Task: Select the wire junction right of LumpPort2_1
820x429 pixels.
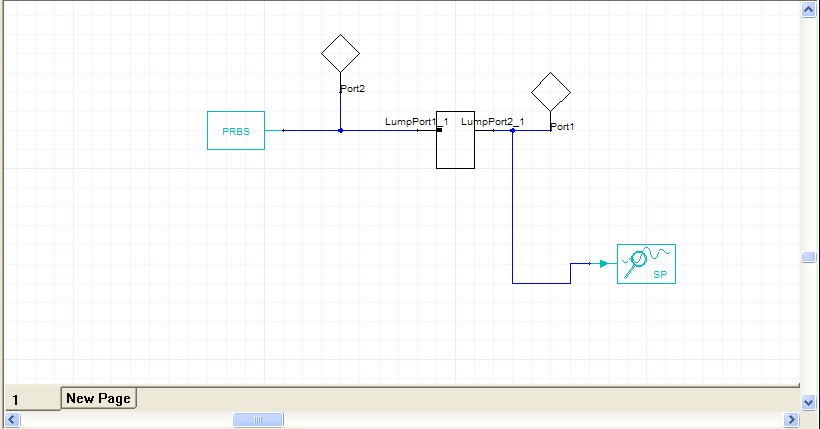Action: coord(512,130)
